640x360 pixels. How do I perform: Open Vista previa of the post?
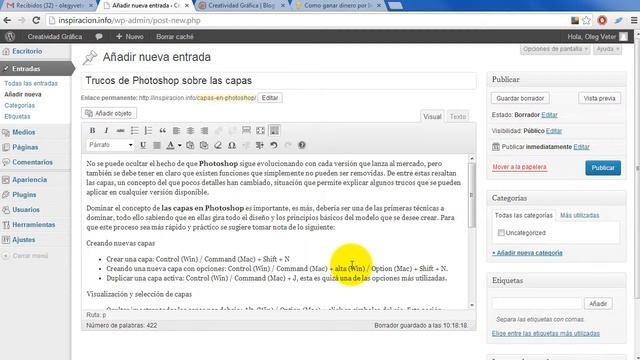pyautogui.click(x=599, y=98)
